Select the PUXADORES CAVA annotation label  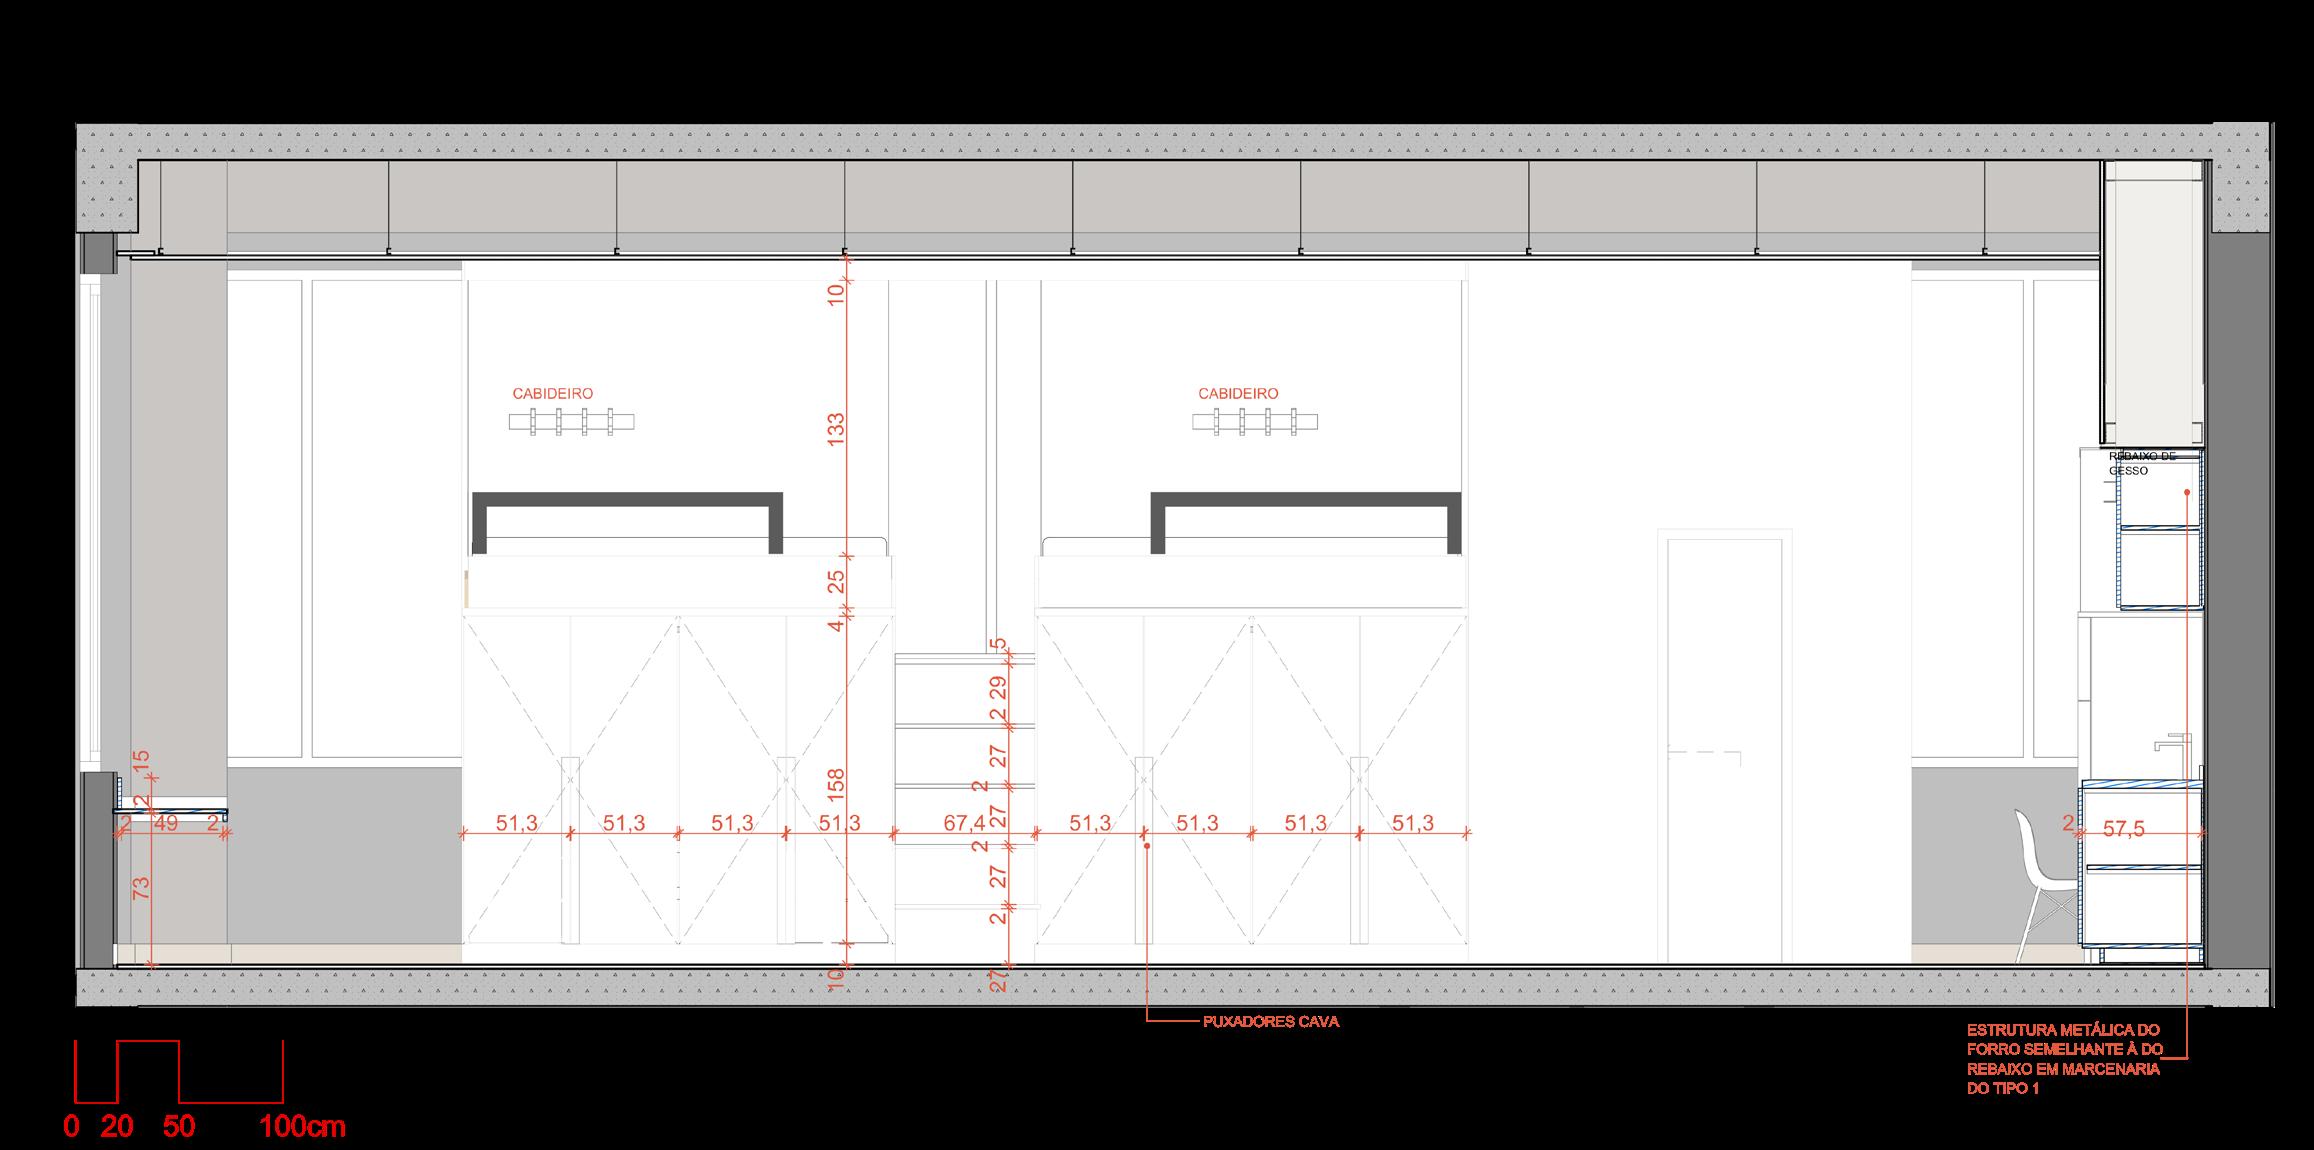tap(1271, 1022)
